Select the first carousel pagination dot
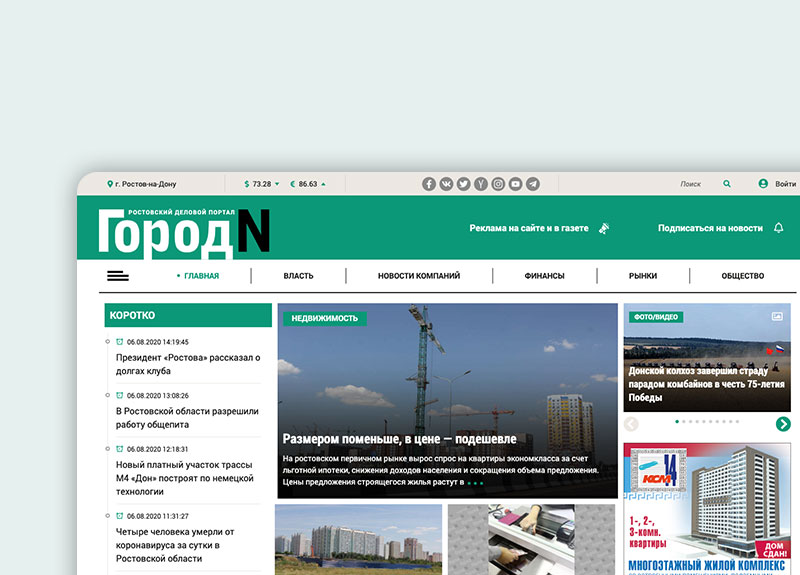 pyautogui.click(x=677, y=421)
